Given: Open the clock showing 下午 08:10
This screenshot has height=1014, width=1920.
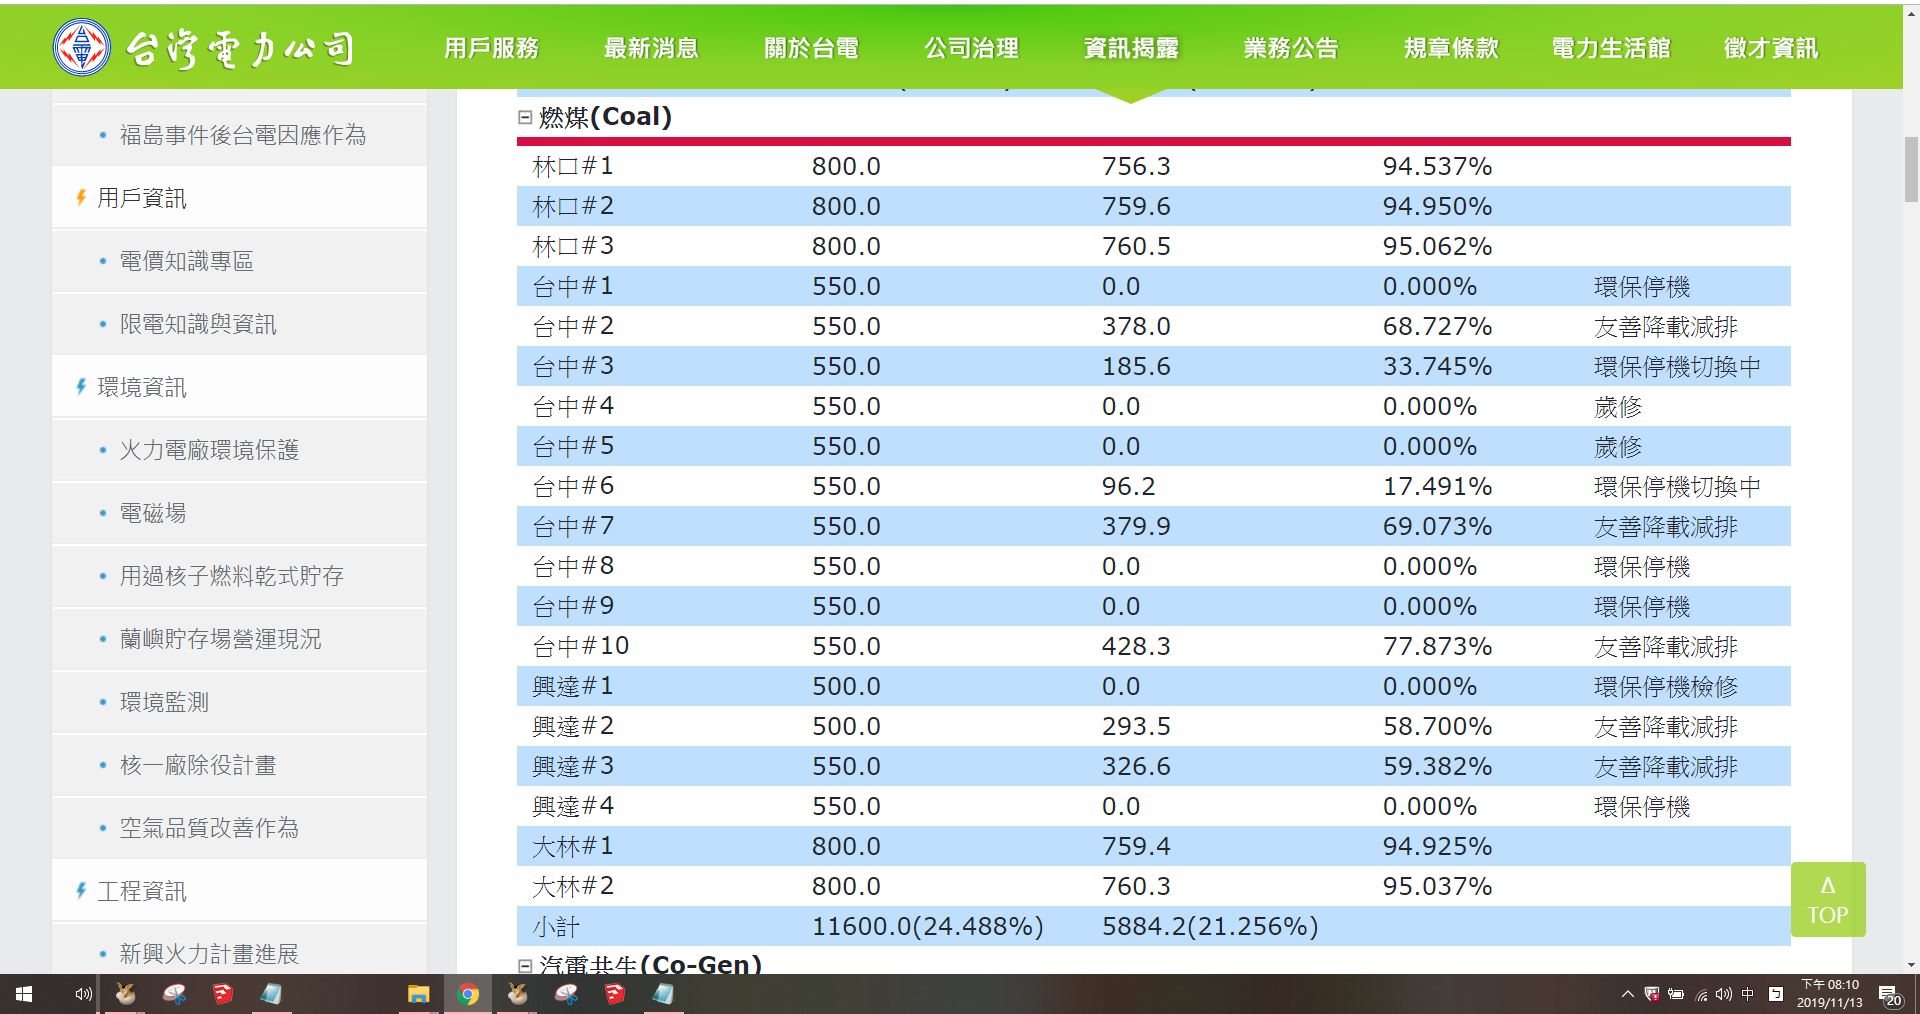Looking at the screenshot, I should pos(1830,994).
